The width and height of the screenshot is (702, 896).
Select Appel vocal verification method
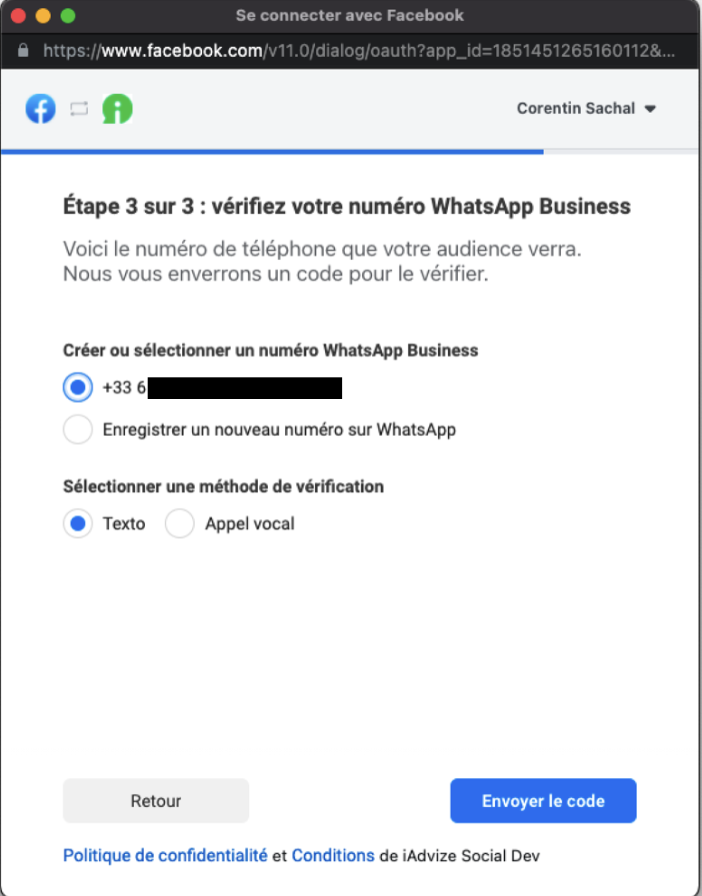[x=180, y=523]
